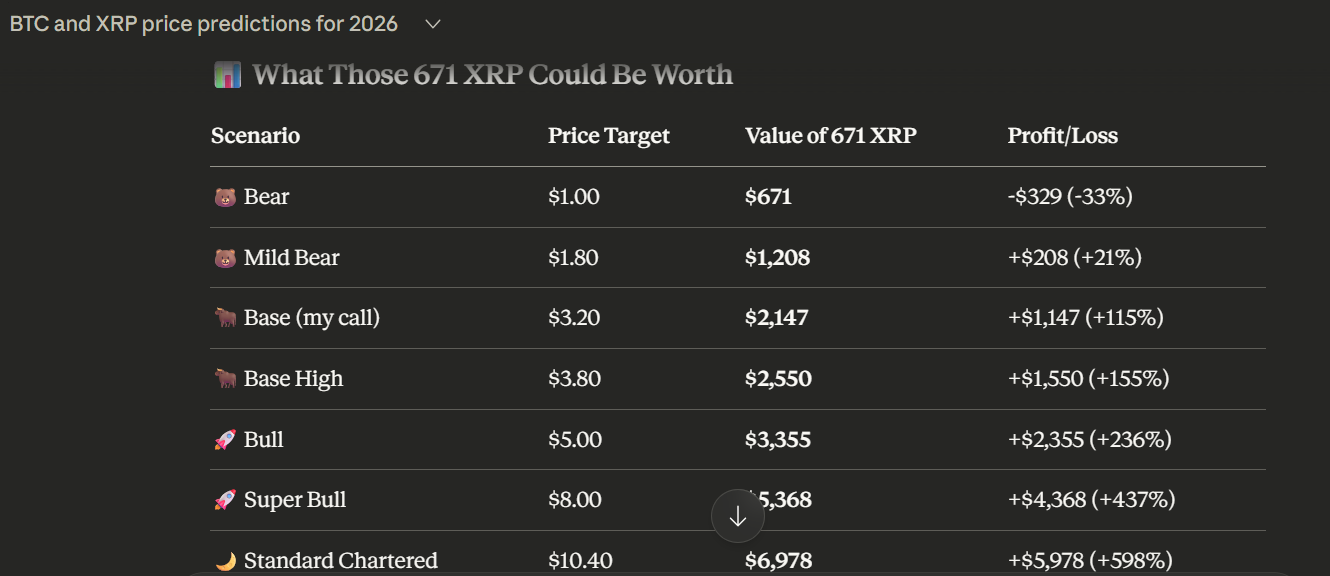Select the crescent moon next to Standard Chartered
The width and height of the screenshot is (1330, 576).
click(225, 560)
